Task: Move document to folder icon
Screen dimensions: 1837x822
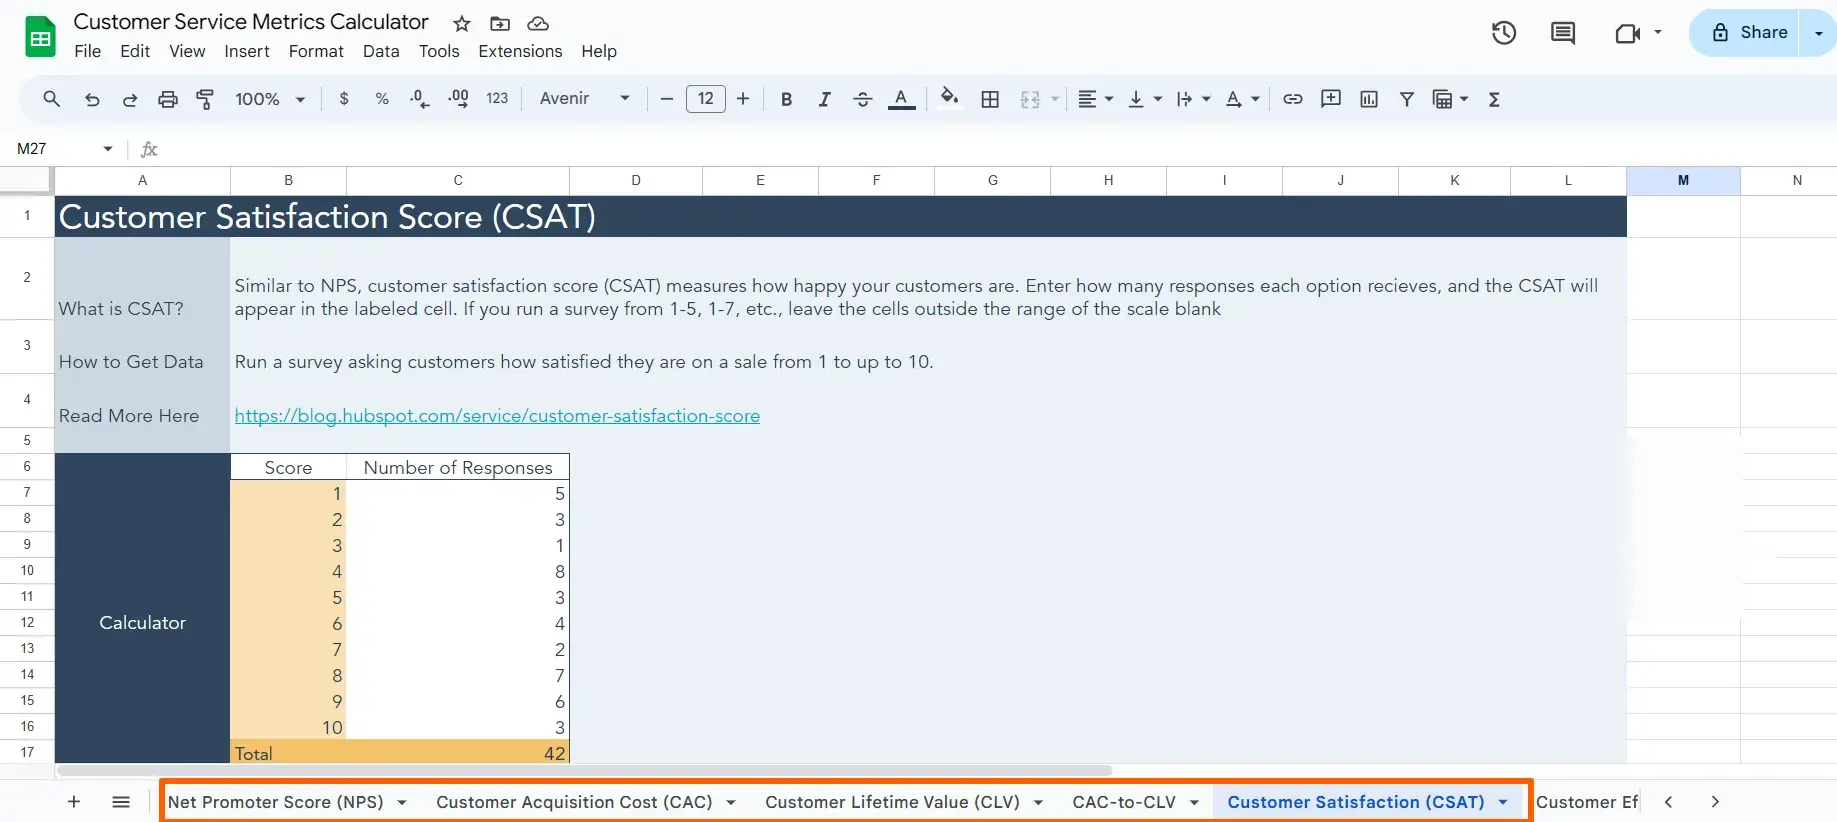Action: [500, 23]
